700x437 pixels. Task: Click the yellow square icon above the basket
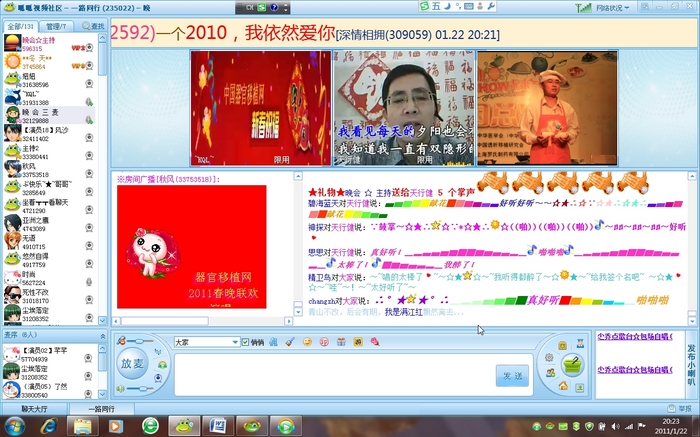click(562, 345)
